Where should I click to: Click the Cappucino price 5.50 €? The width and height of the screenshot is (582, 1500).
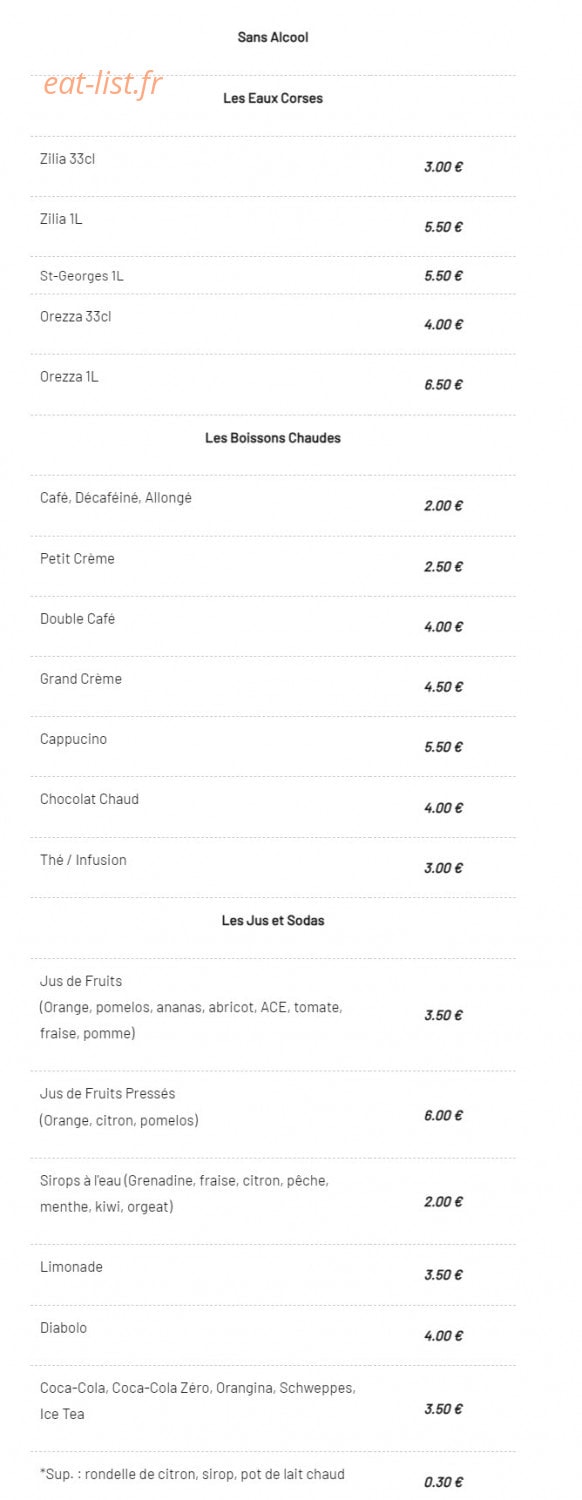coord(443,747)
